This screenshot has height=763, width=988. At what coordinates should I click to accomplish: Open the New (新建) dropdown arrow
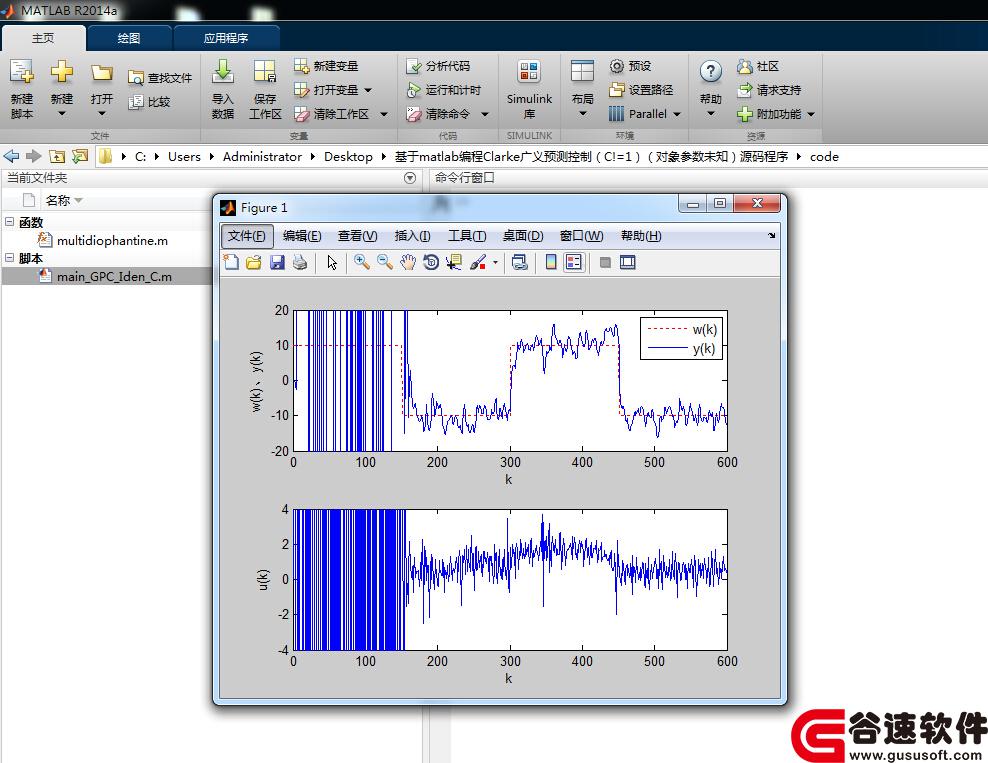[62, 113]
